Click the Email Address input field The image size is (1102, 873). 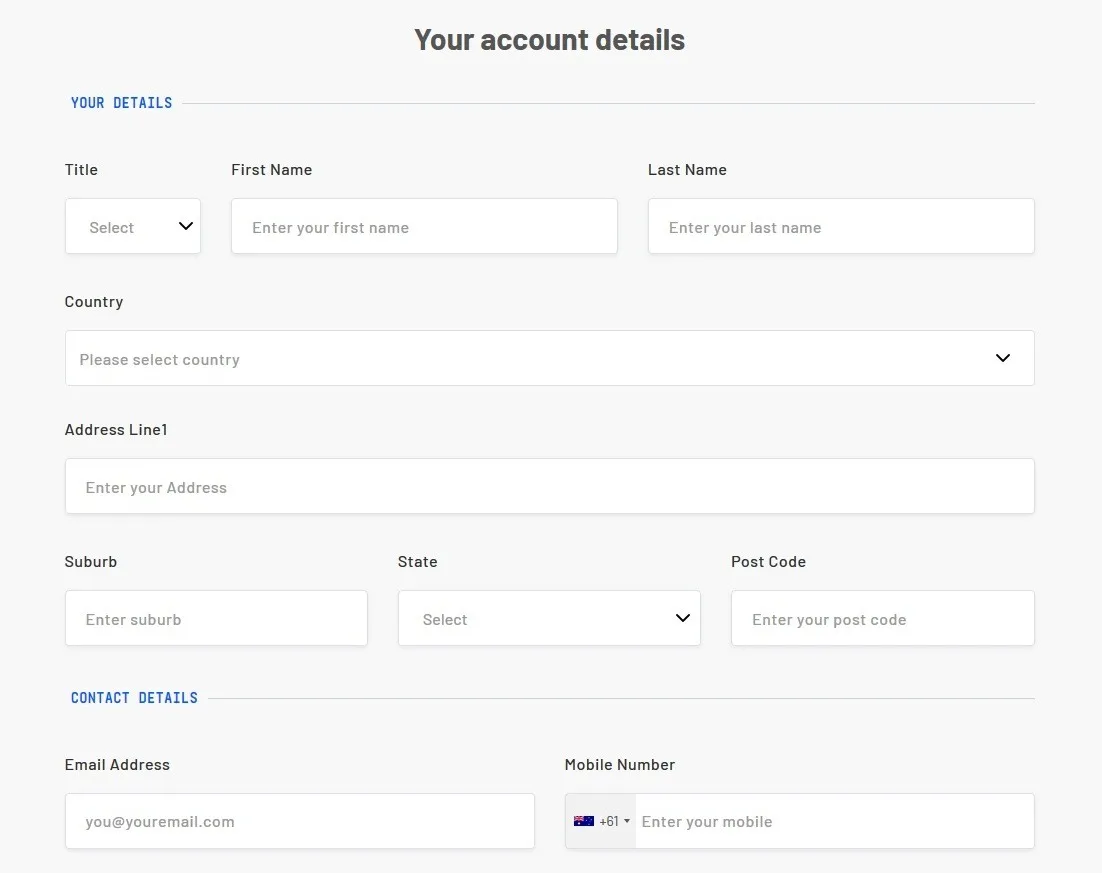tap(299, 822)
